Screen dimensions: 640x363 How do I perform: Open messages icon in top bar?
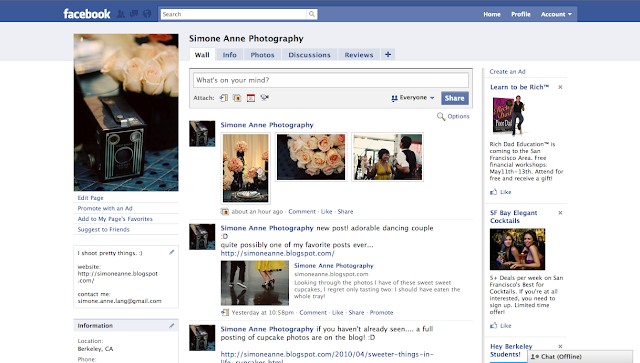click(134, 14)
